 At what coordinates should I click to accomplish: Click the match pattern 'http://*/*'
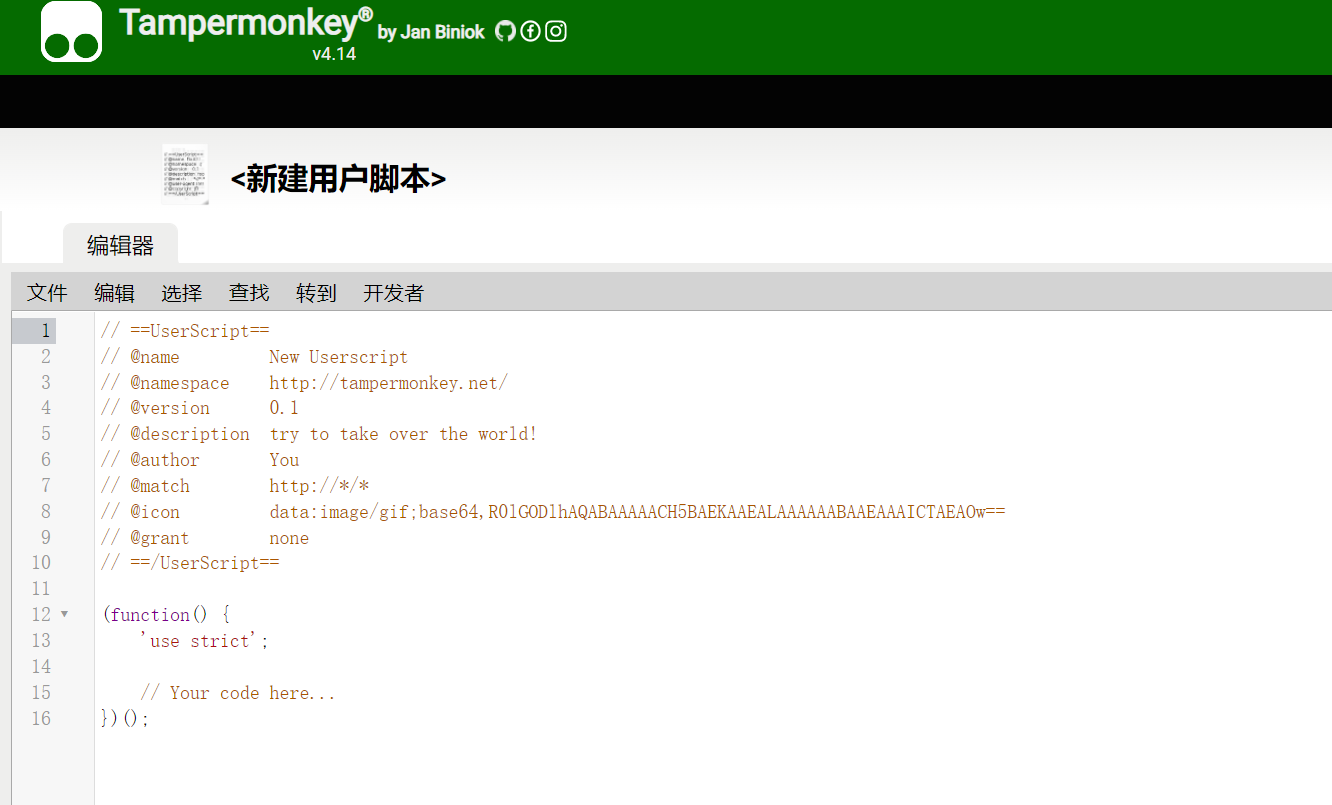[319, 486]
